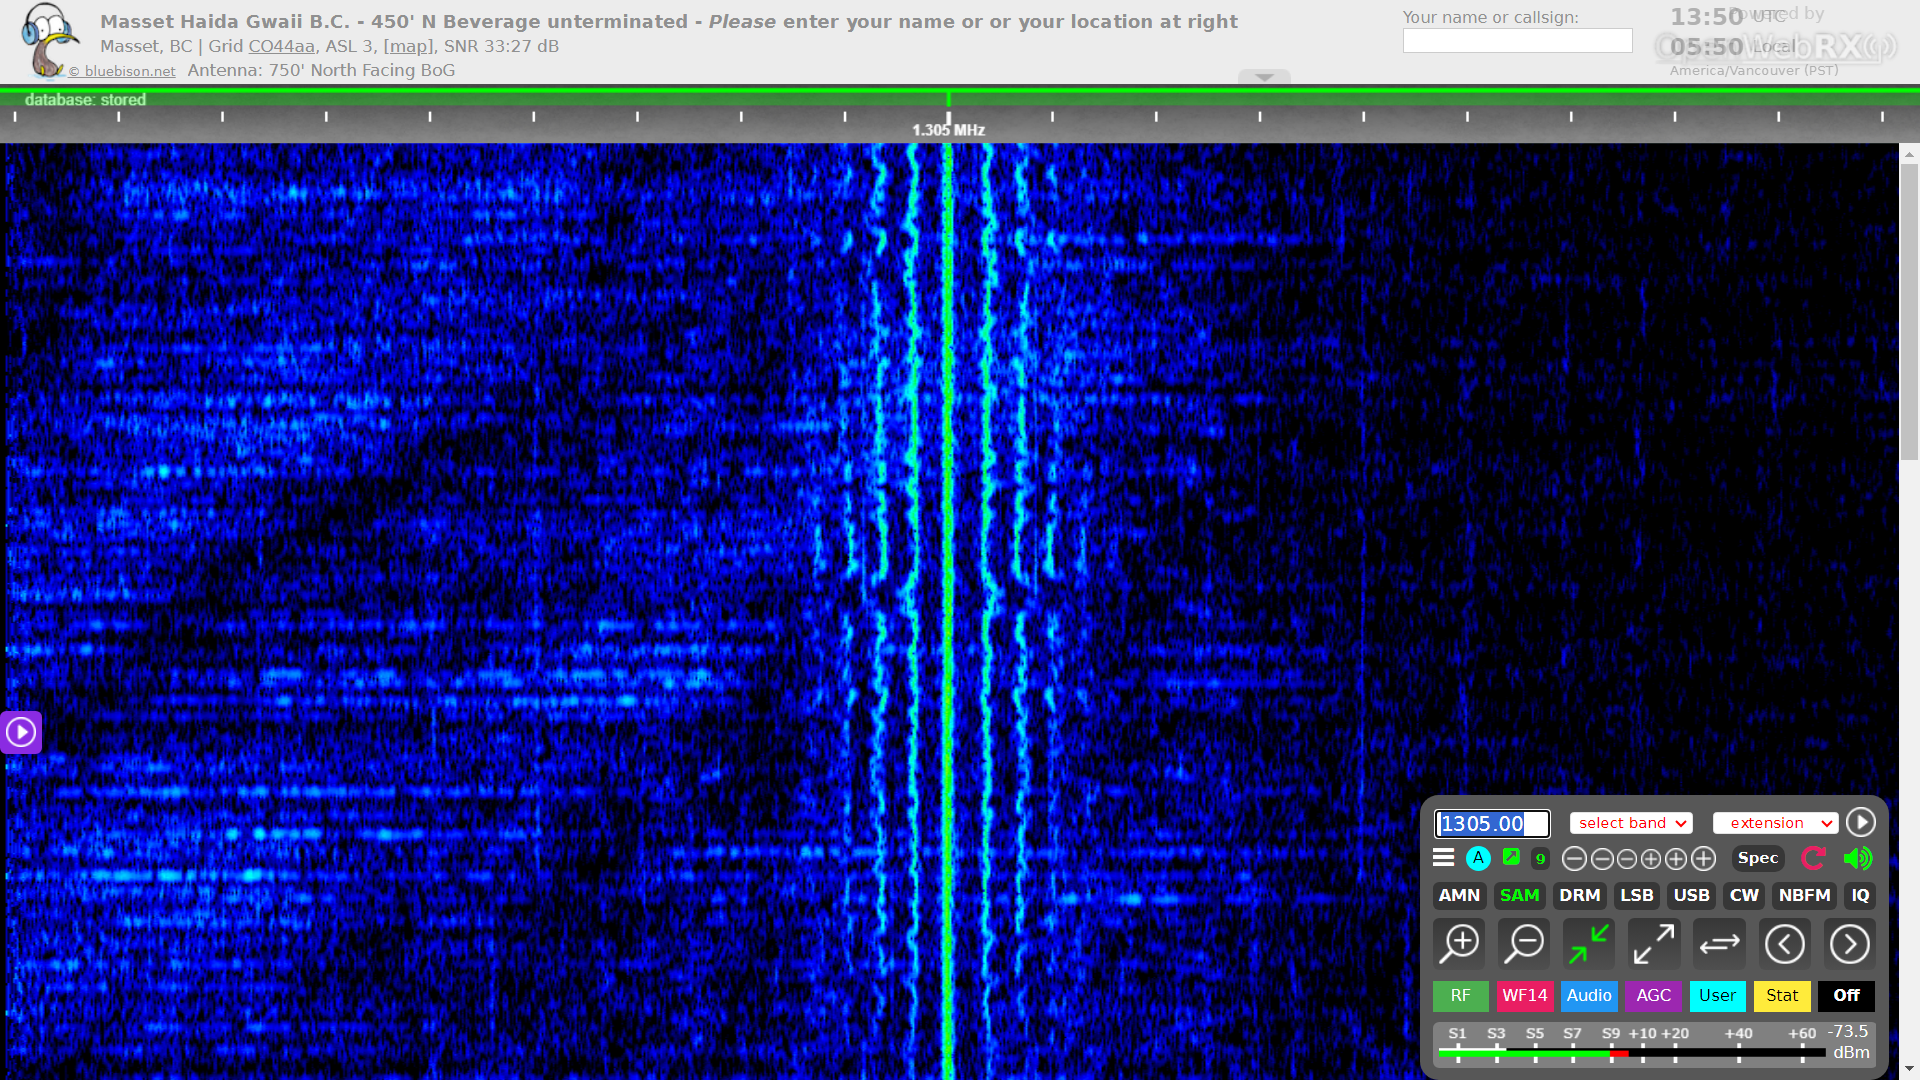This screenshot has height=1080, width=1920.
Task: Open the extension dropdown
Action: tap(1776, 823)
